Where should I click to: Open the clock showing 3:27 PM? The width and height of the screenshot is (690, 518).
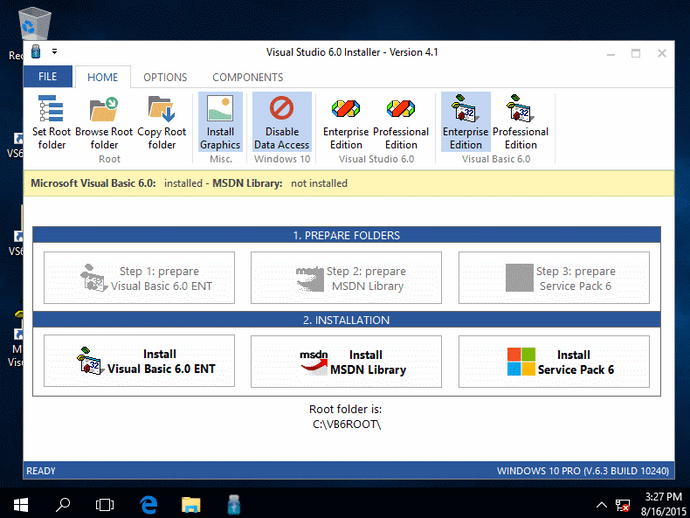pos(663,504)
